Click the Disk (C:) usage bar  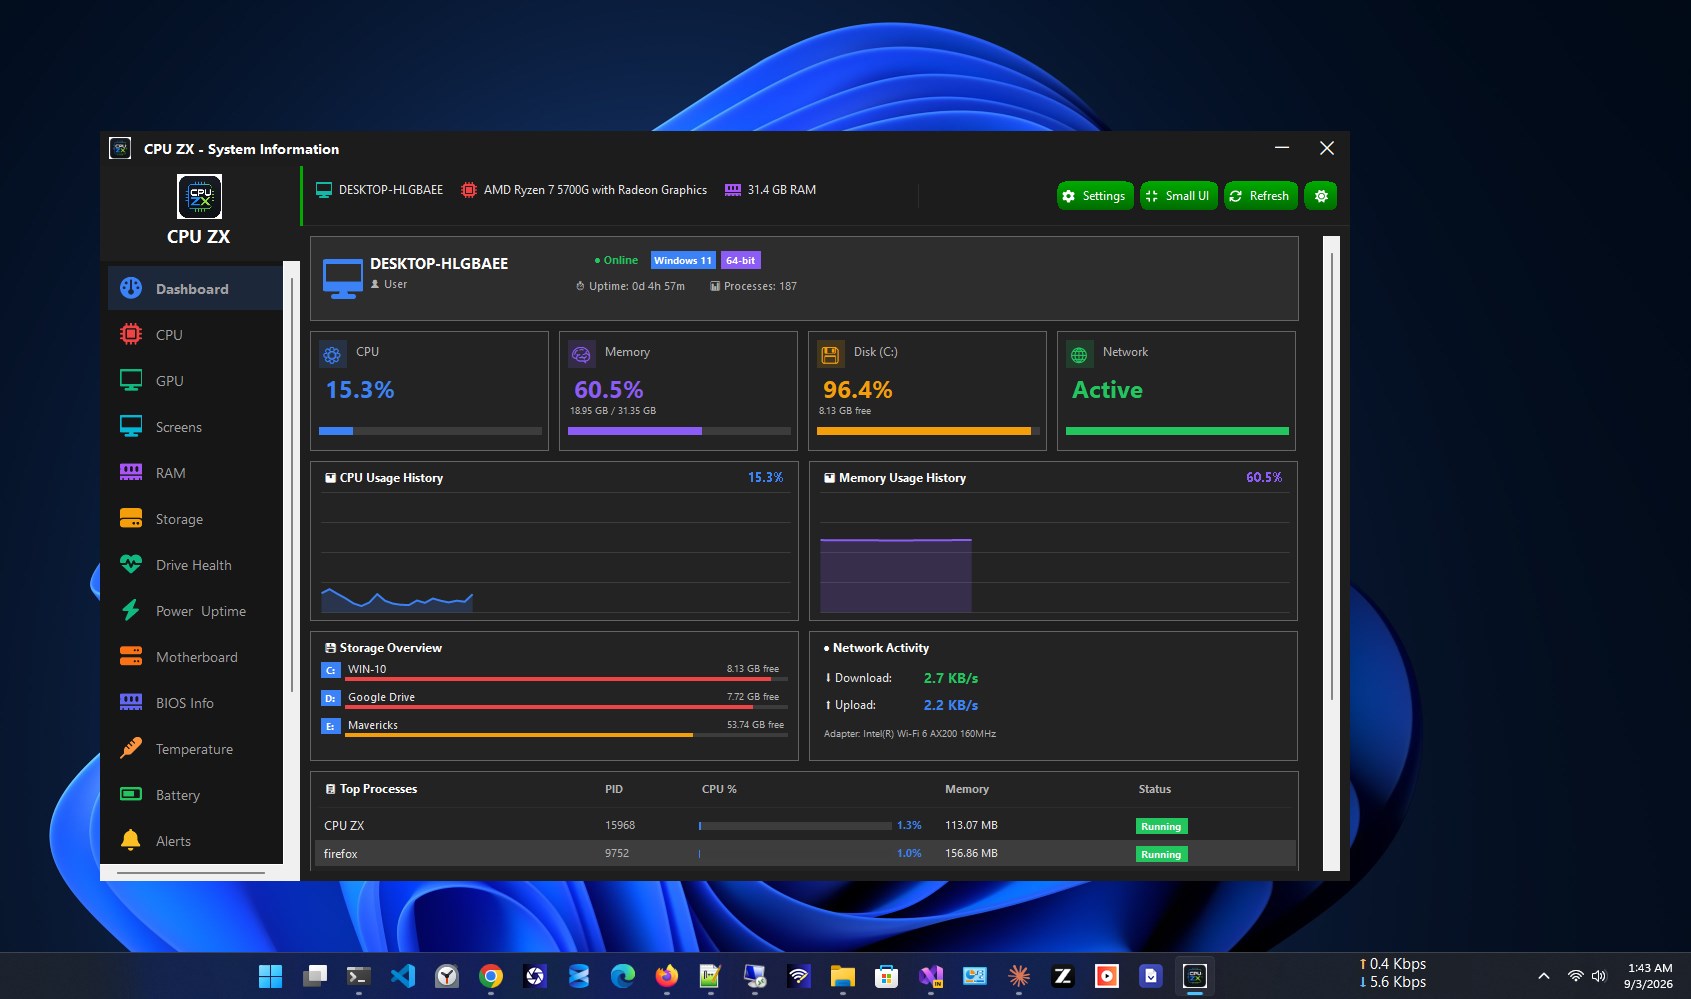(928, 431)
